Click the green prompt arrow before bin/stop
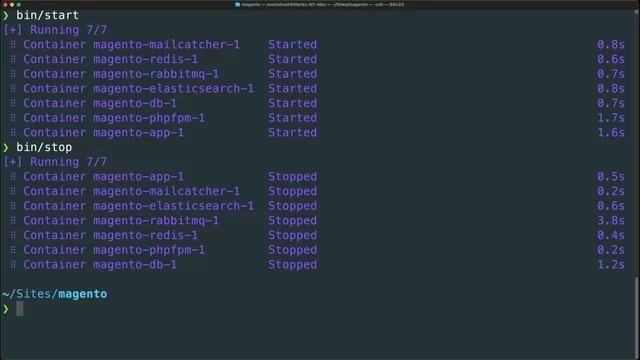Viewport: 640px width, 360px height. coord(6,148)
